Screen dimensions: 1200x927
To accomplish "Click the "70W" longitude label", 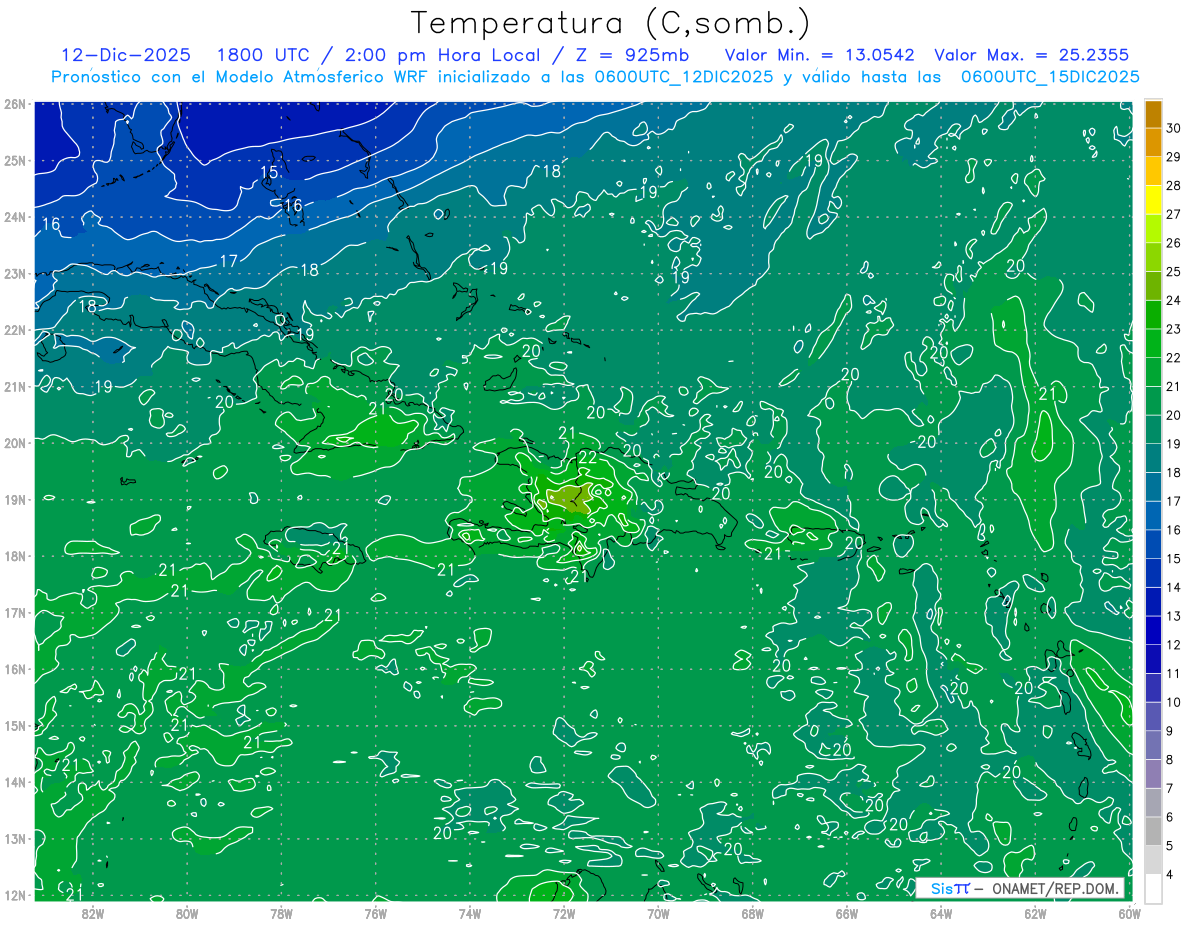I will [658, 913].
